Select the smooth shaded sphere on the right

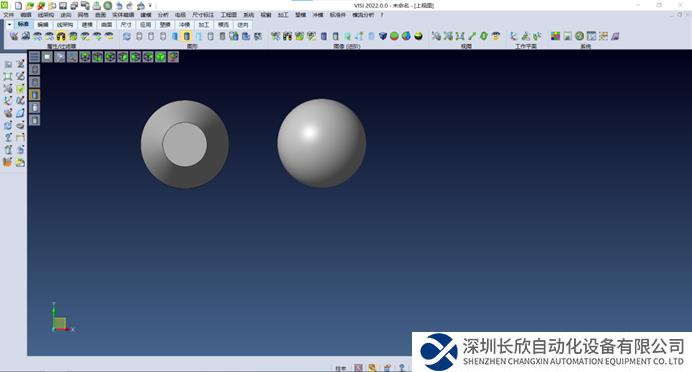click(322, 143)
